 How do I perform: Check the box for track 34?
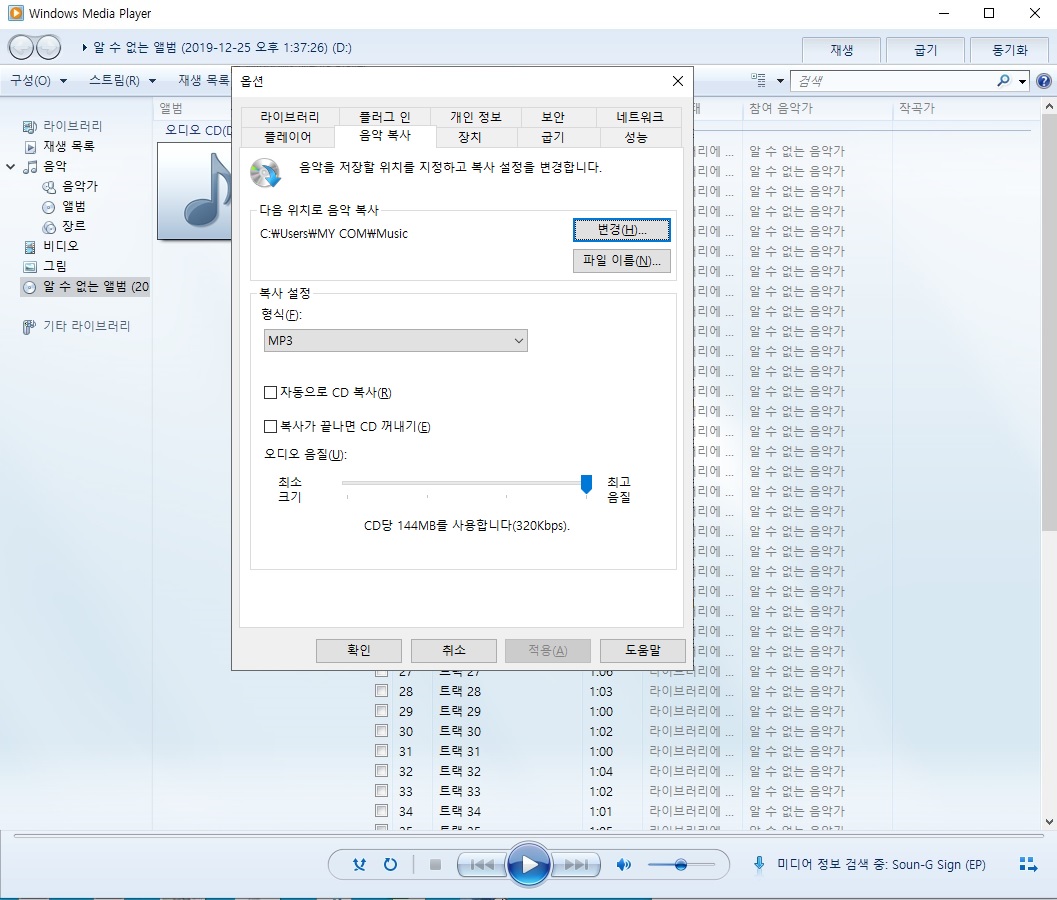[382, 810]
